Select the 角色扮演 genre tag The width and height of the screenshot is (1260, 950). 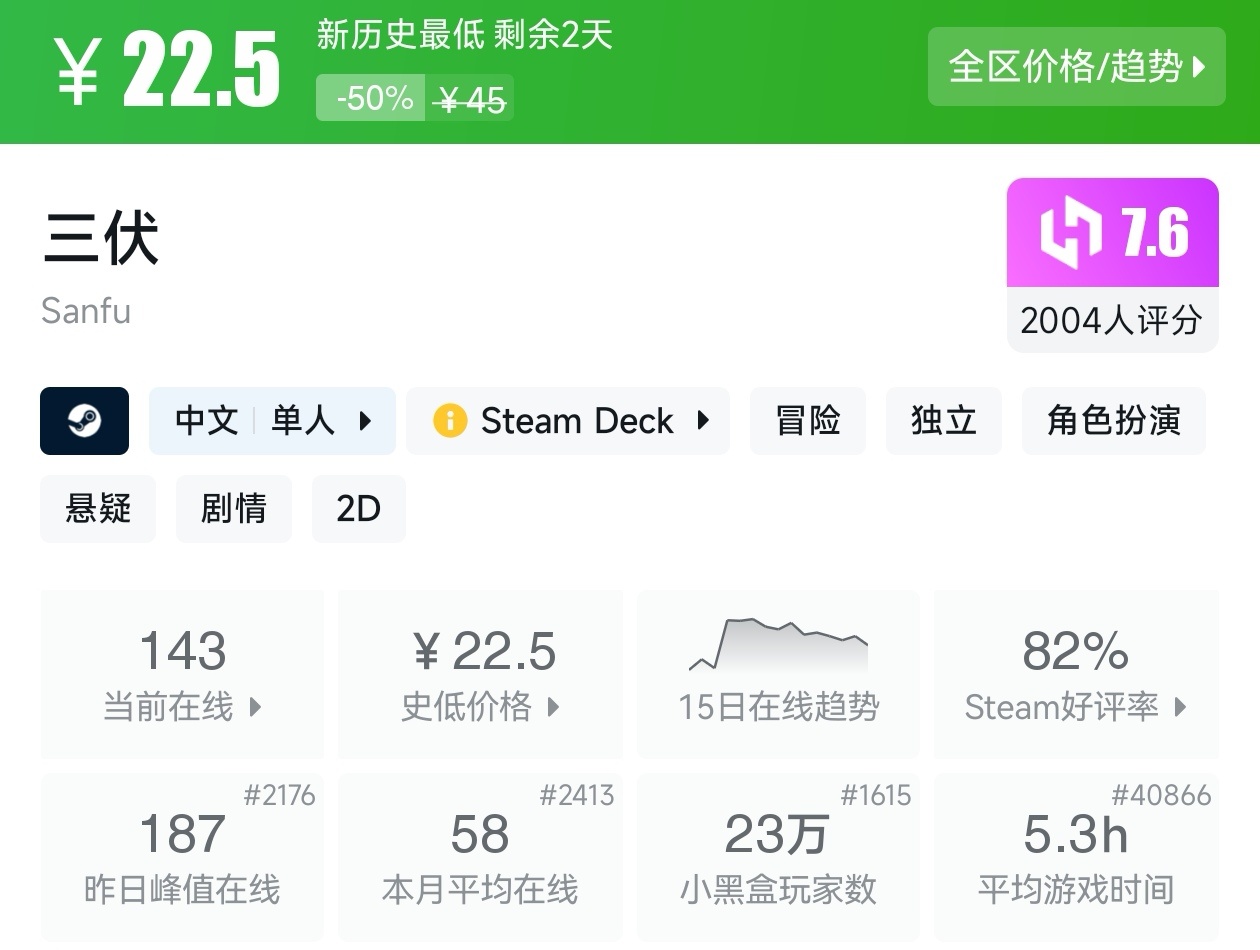(x=1113, y=421)
